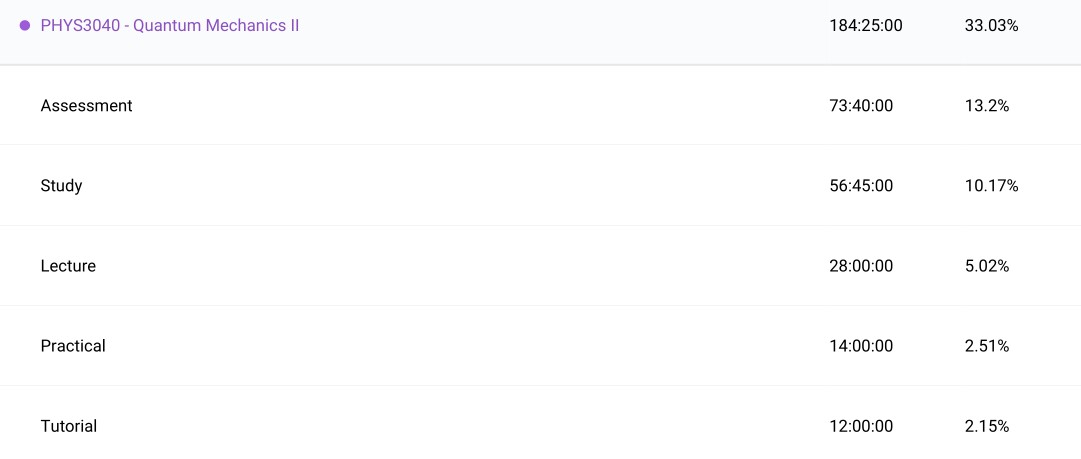
Task: Open the PHYS3040 - Quantum Mechanics II project
Action: click(170, 26)
